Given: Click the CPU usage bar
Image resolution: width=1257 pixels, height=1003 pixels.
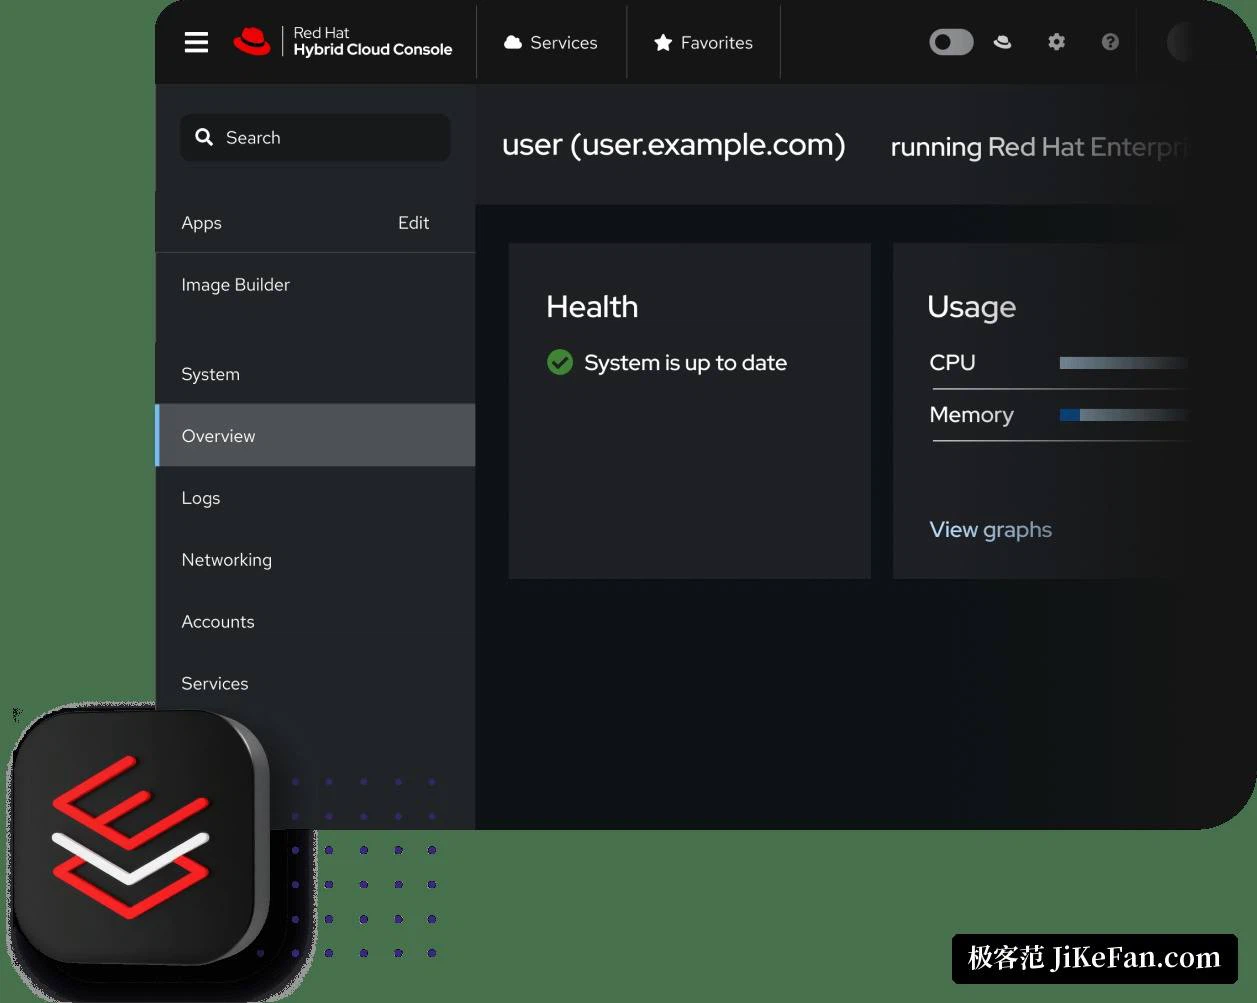Looking at the screenshot, I should [x=1124, y=363].
